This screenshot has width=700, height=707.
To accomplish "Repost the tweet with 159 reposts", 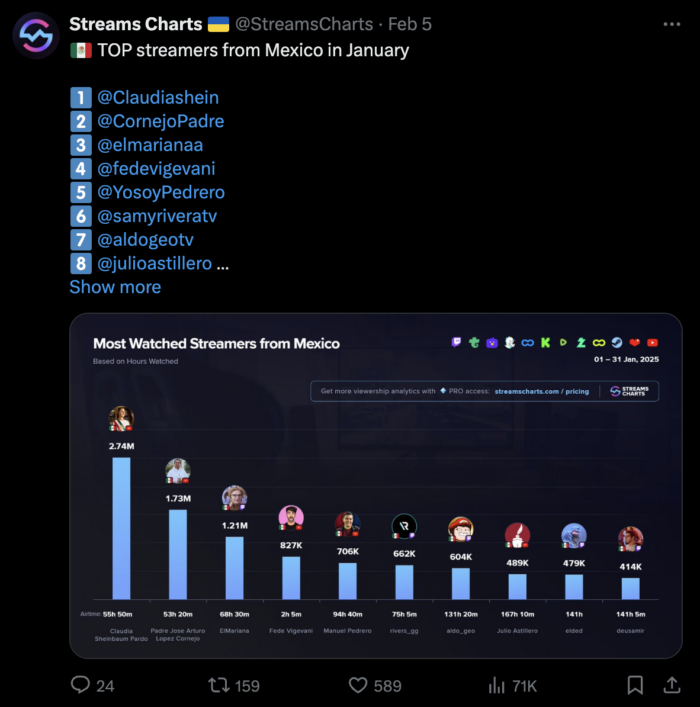I will (x=219, y=685).
